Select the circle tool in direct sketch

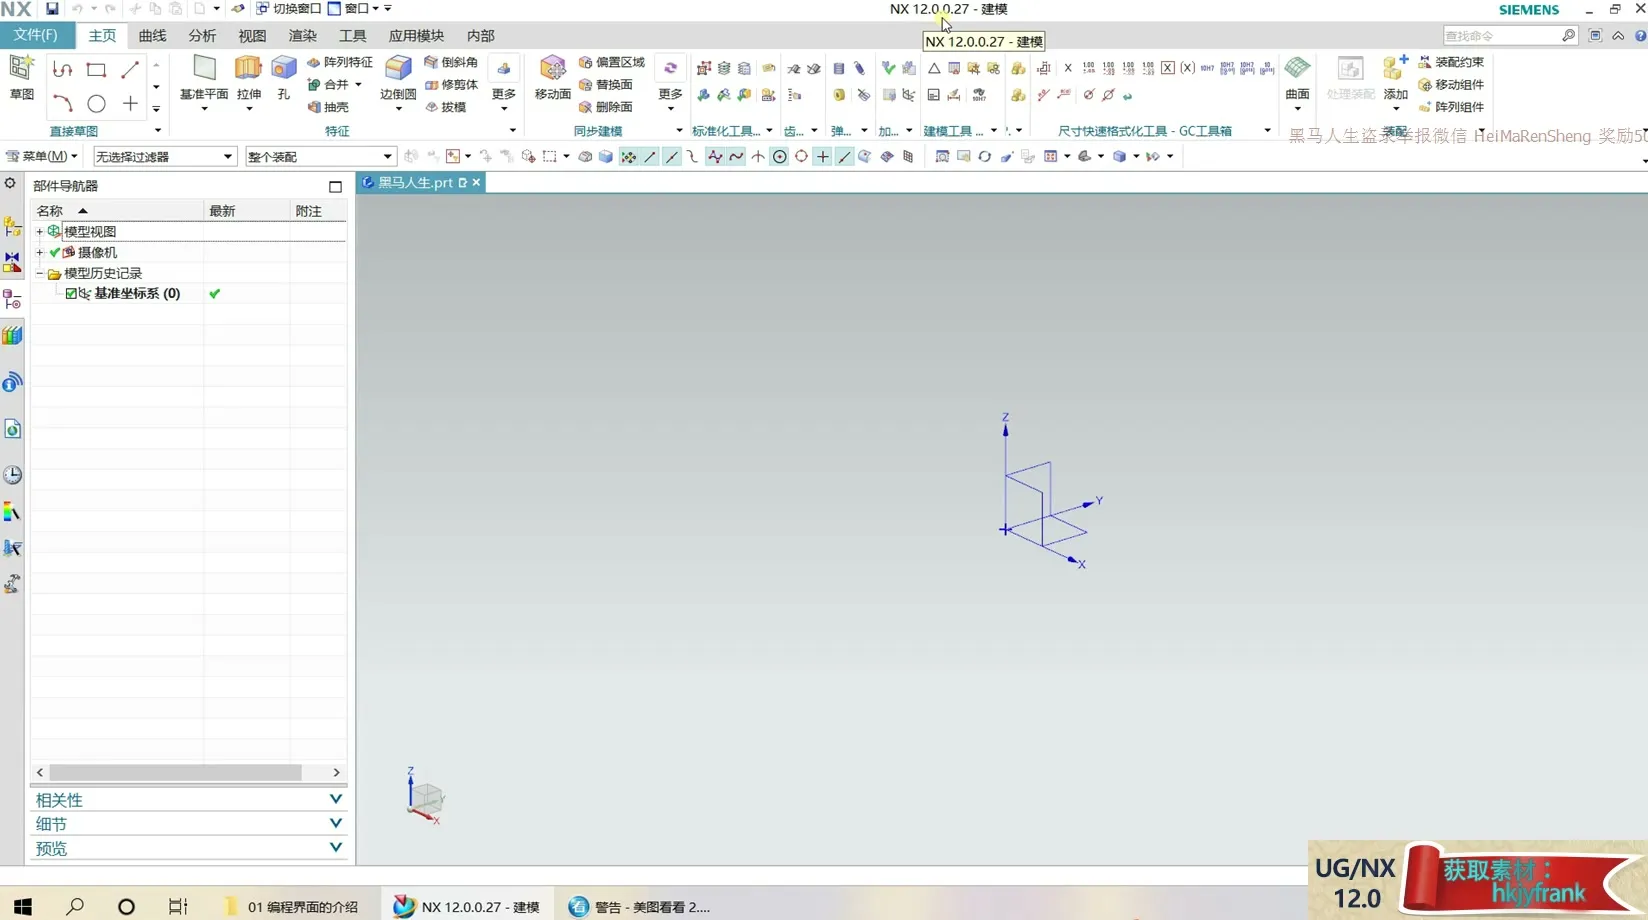(x=96, y=104)
